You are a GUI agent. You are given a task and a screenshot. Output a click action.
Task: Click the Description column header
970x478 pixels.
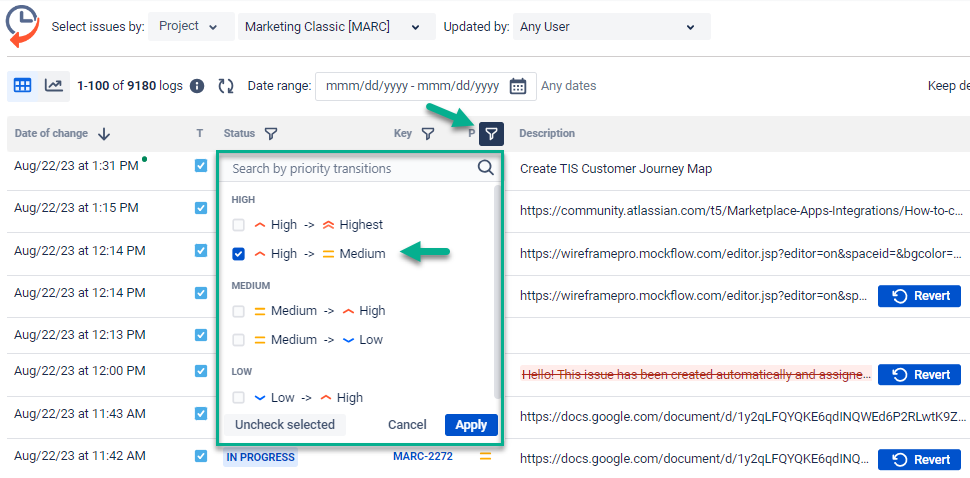point(547,134)
